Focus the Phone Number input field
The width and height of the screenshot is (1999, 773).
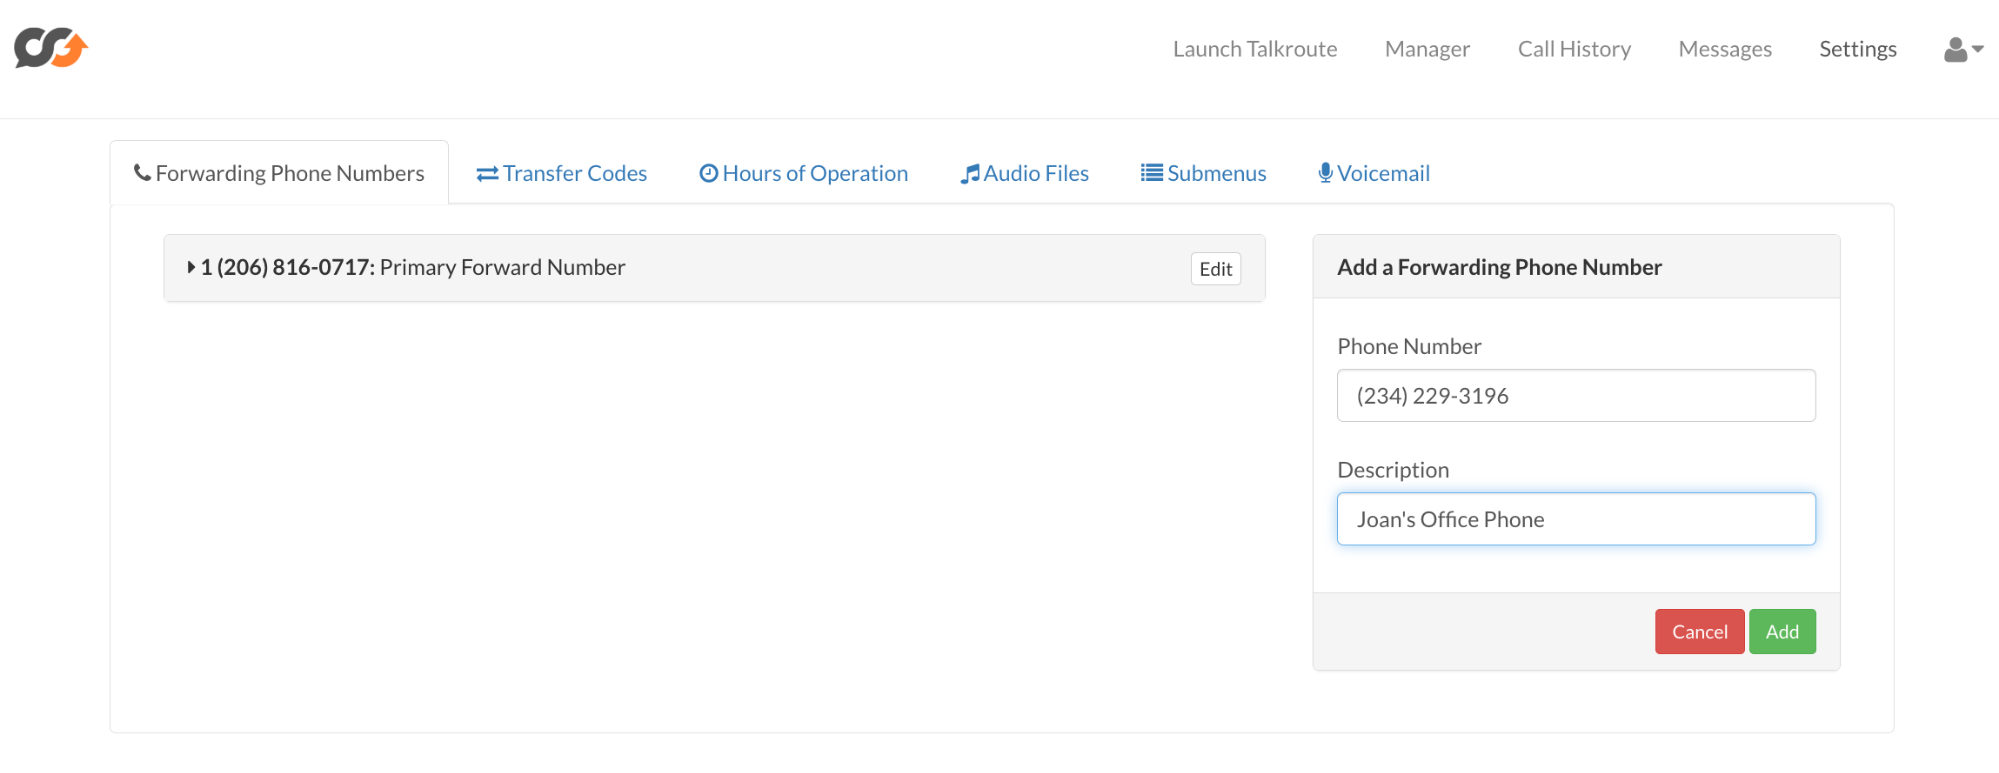[x=1576, y=396]
